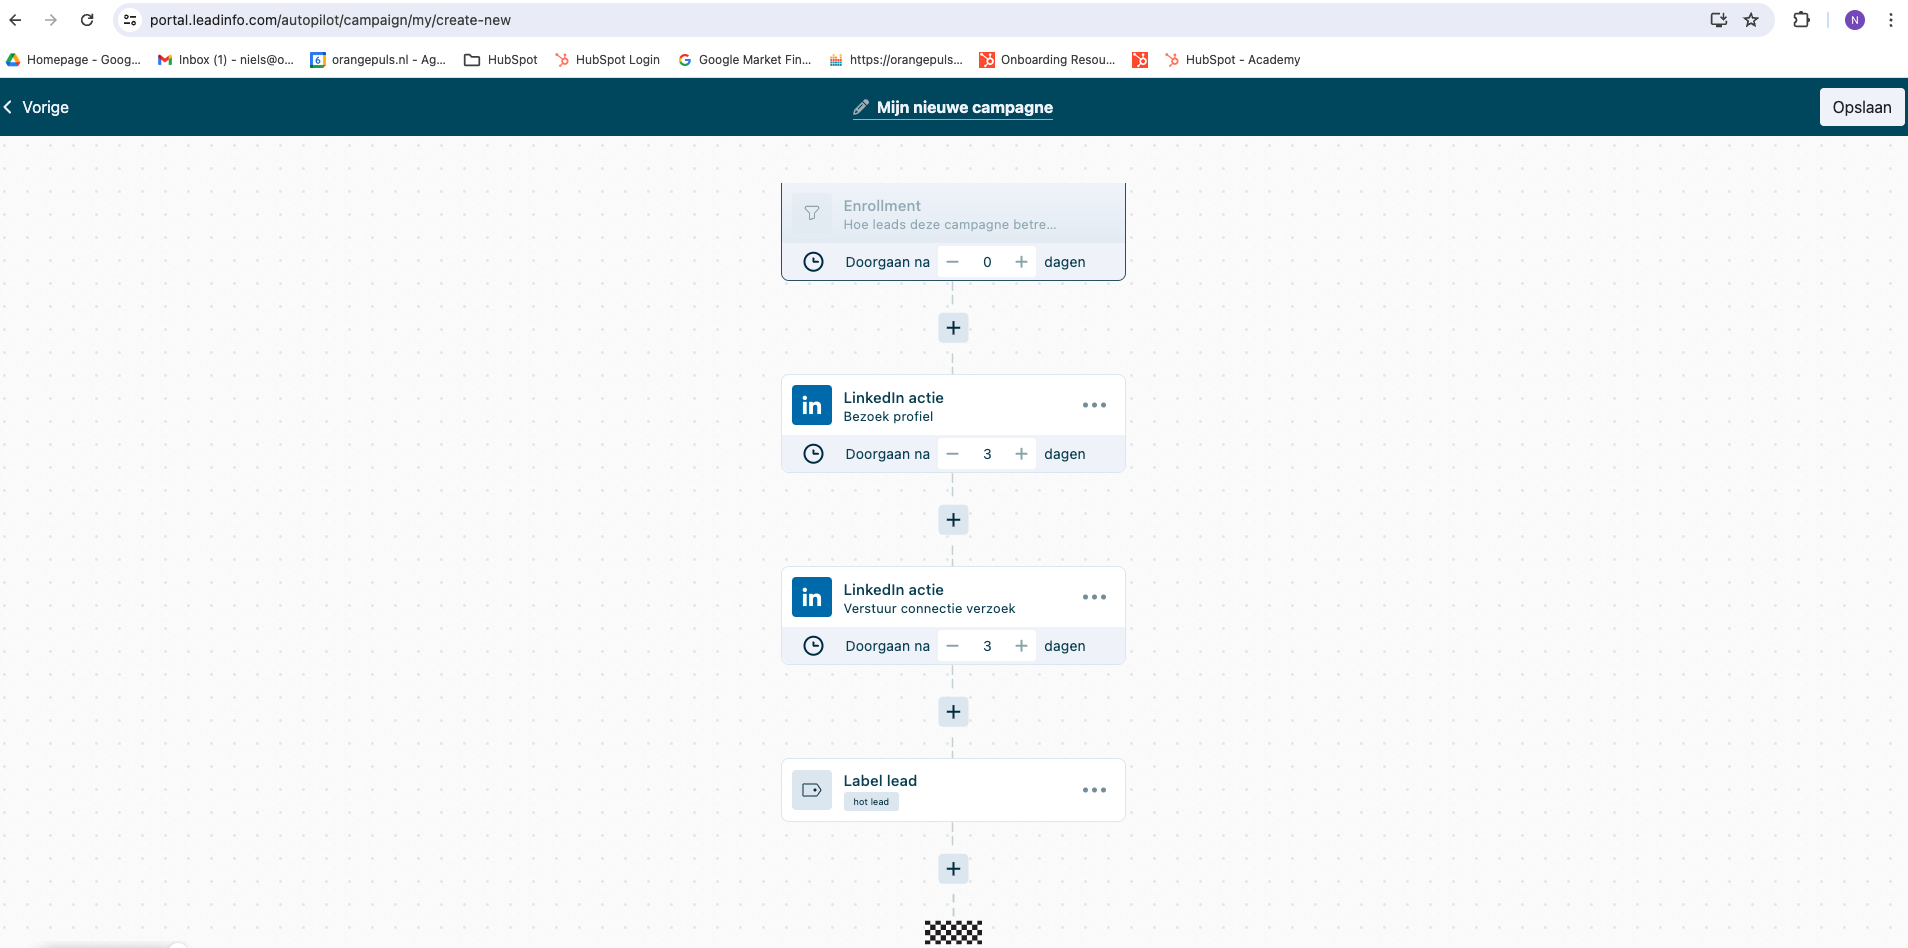Click browser back arrow

[x=15, y=20]
